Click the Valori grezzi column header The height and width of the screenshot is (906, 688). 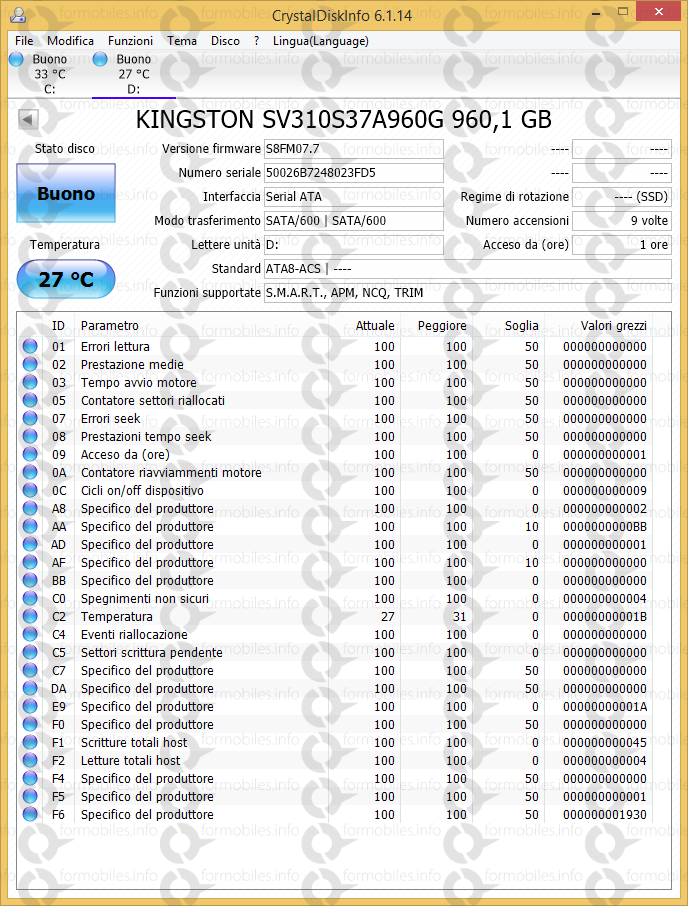click(x=613, y=326)
